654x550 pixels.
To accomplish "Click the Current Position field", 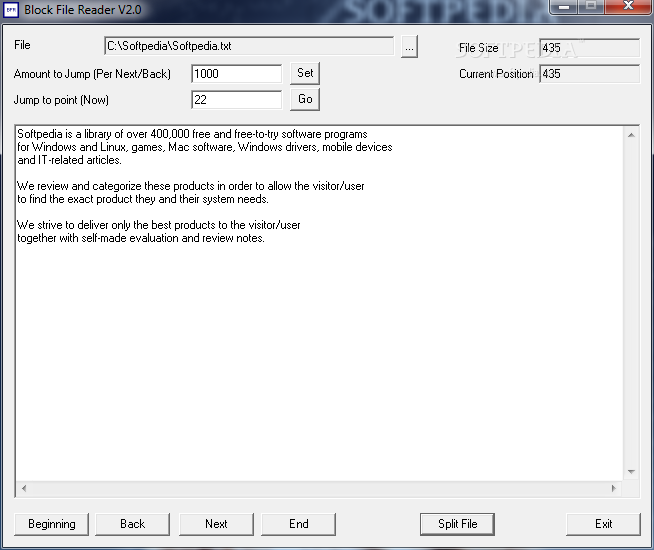I will (589, 74).
